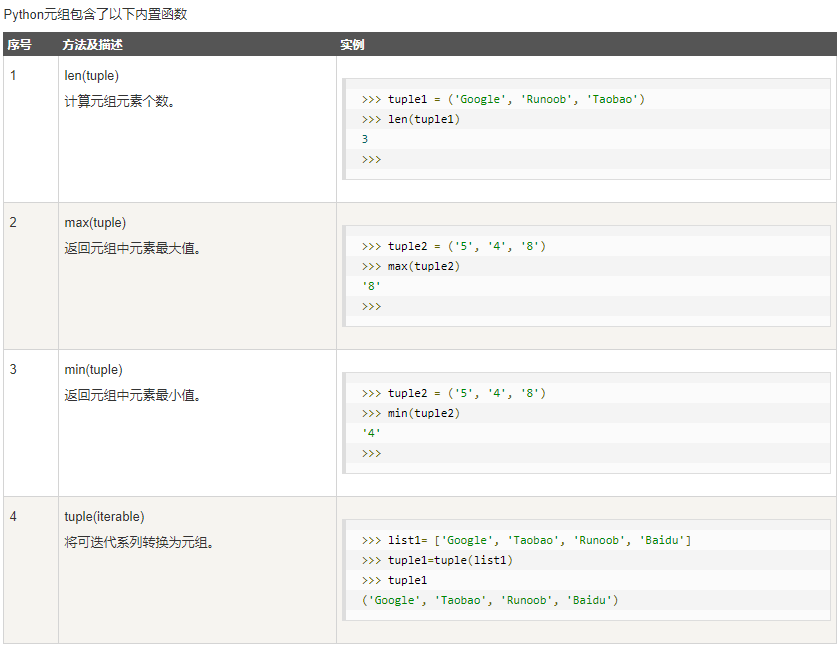Image resolution: width=838 pixels, height=645 pixels.
Task: Click the empty '>>>' prompt in len example
Action: point(371,159)
